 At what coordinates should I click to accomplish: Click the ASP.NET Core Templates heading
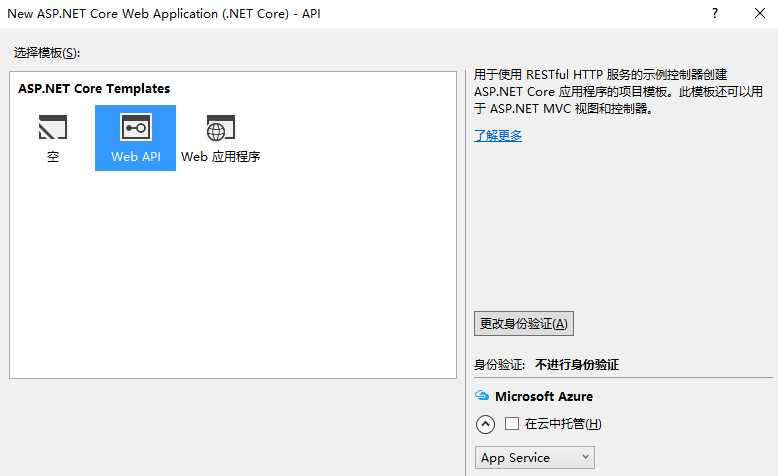point(94,88)
